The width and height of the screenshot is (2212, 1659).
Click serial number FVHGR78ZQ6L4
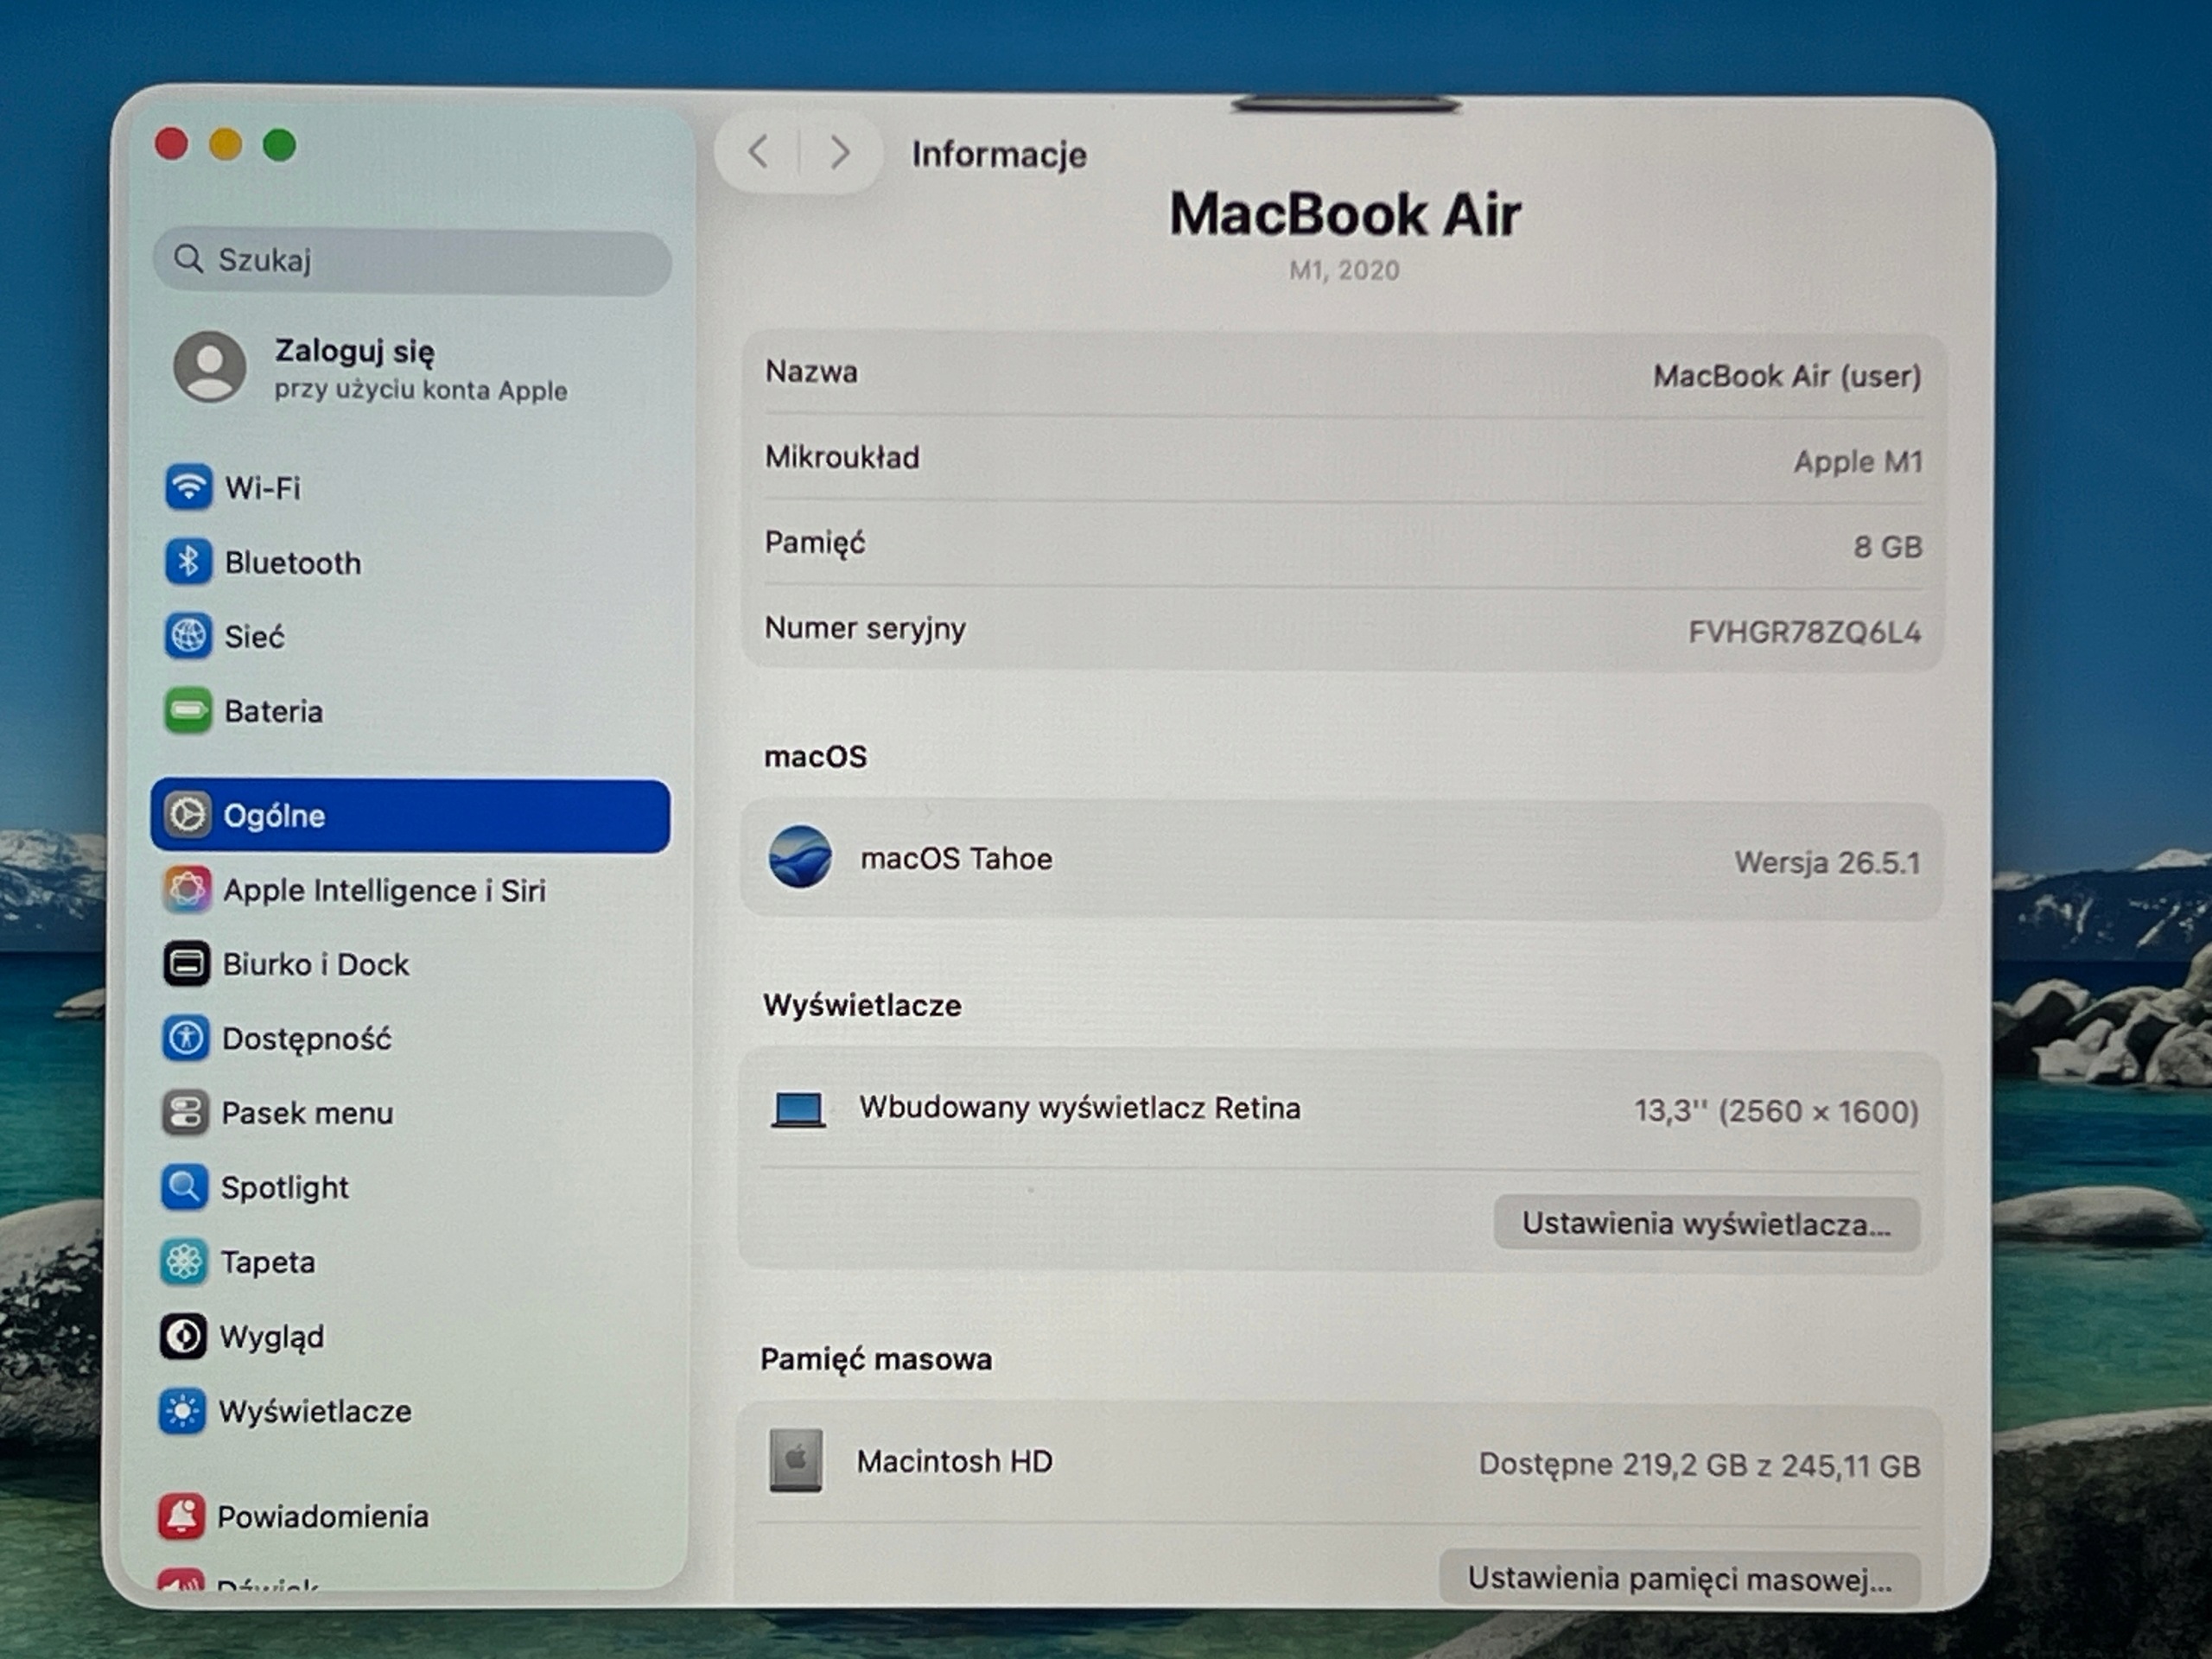coord(1805,632)
